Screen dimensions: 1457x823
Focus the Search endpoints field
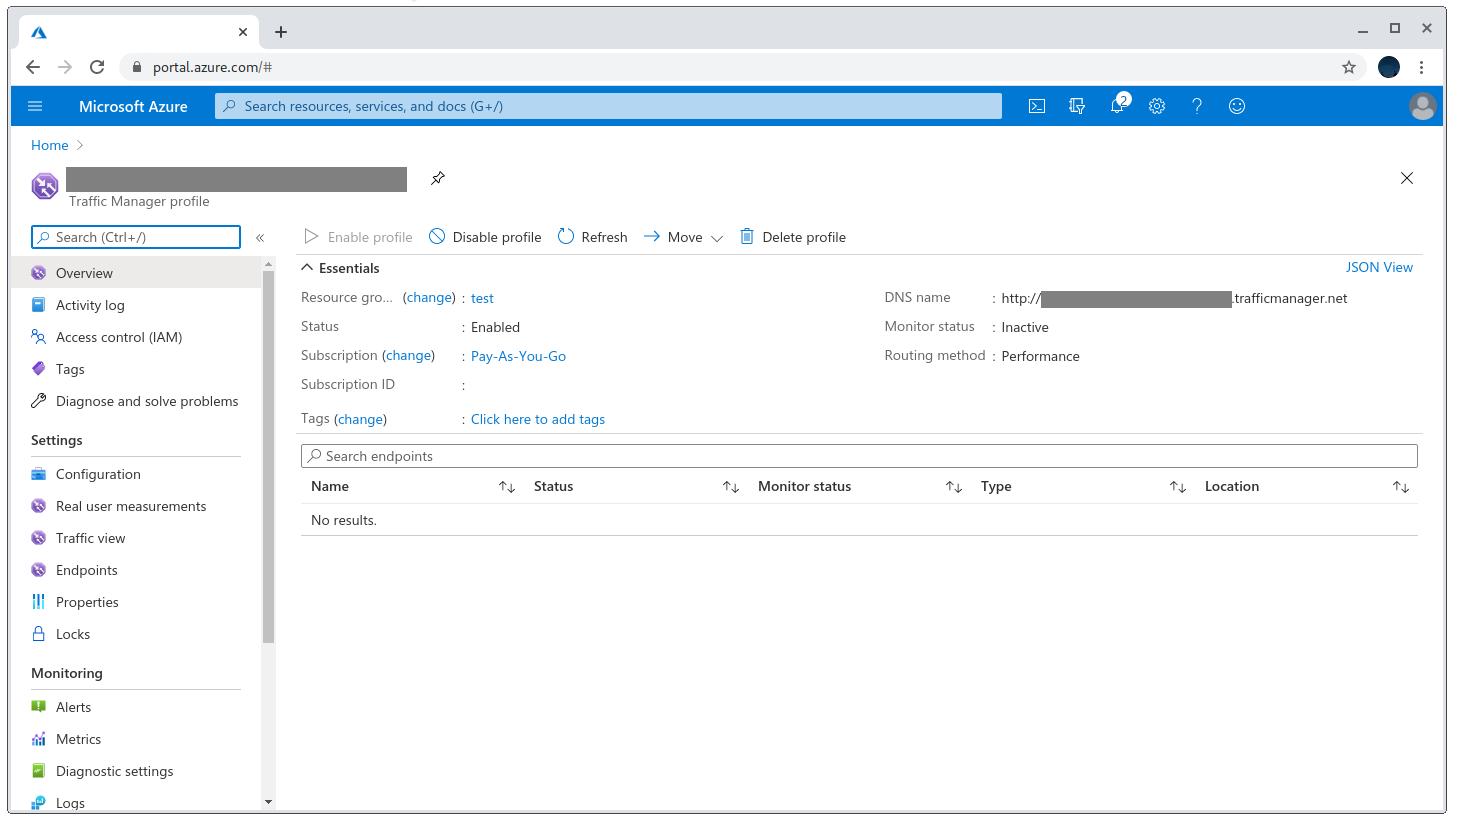click(x=859, y=456)
